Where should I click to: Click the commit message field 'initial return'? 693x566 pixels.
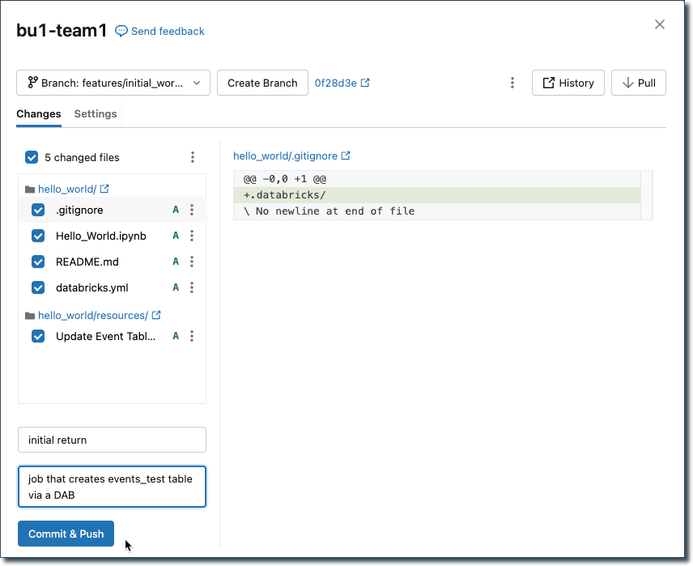112,440
